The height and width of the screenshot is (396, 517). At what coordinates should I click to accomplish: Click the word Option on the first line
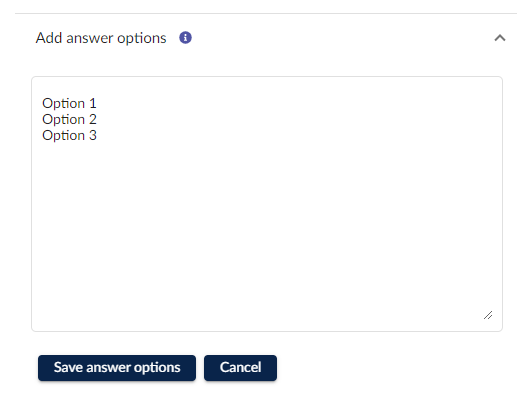[63, 103]
